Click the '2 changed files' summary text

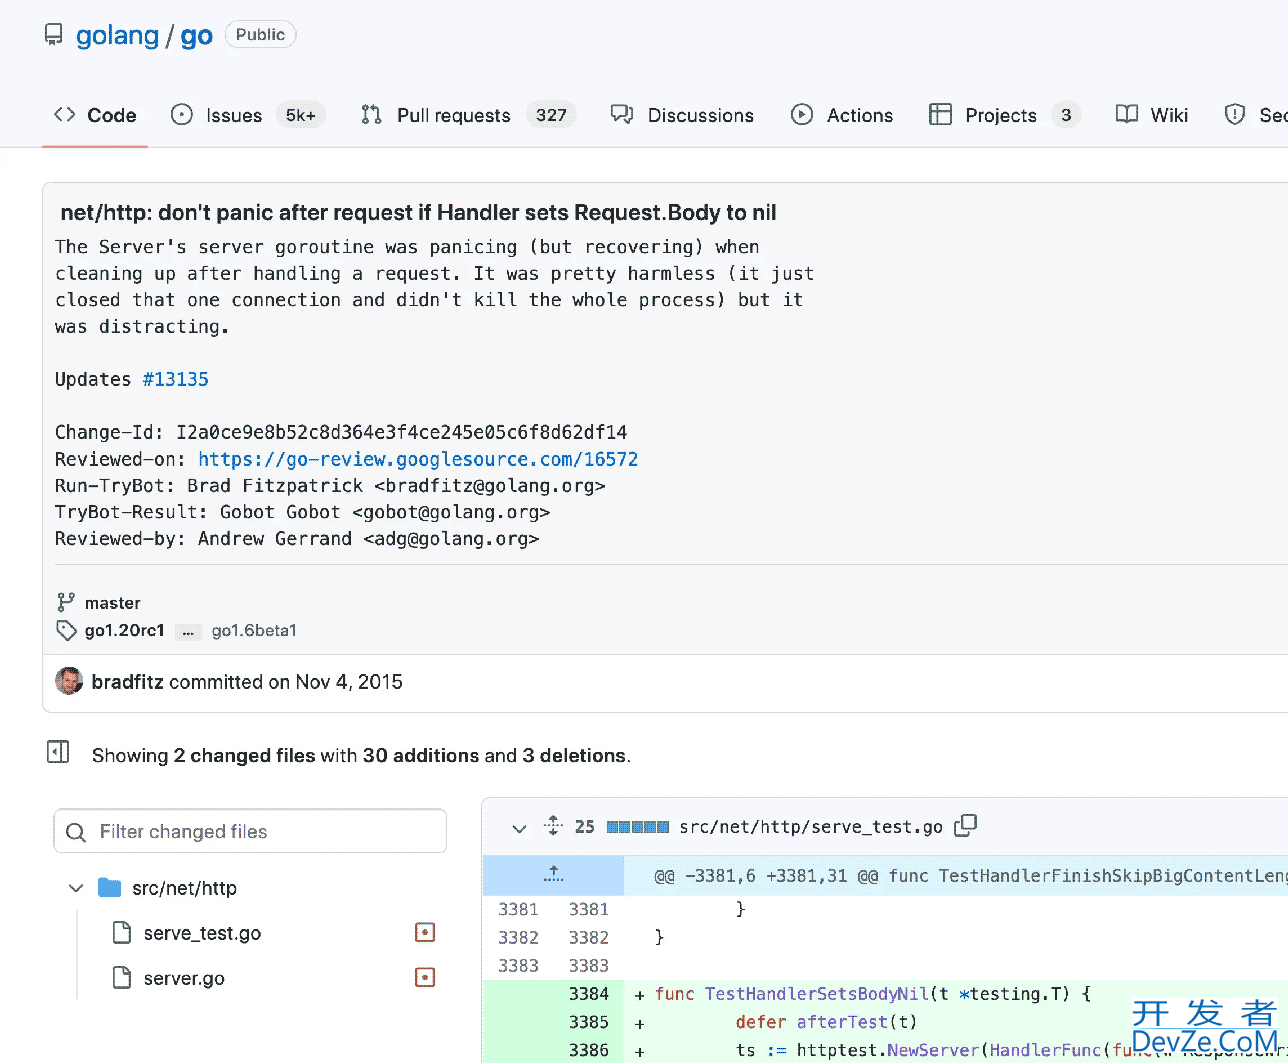click(x=244, y=755)
